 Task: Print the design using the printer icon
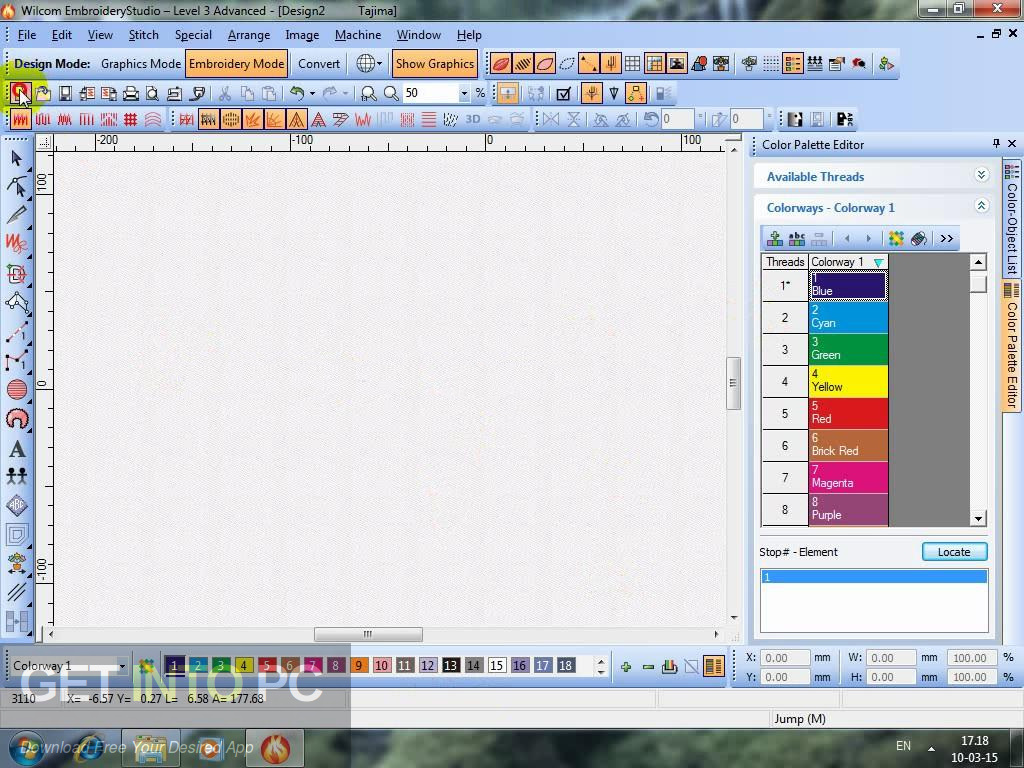(x=131, y=93)
